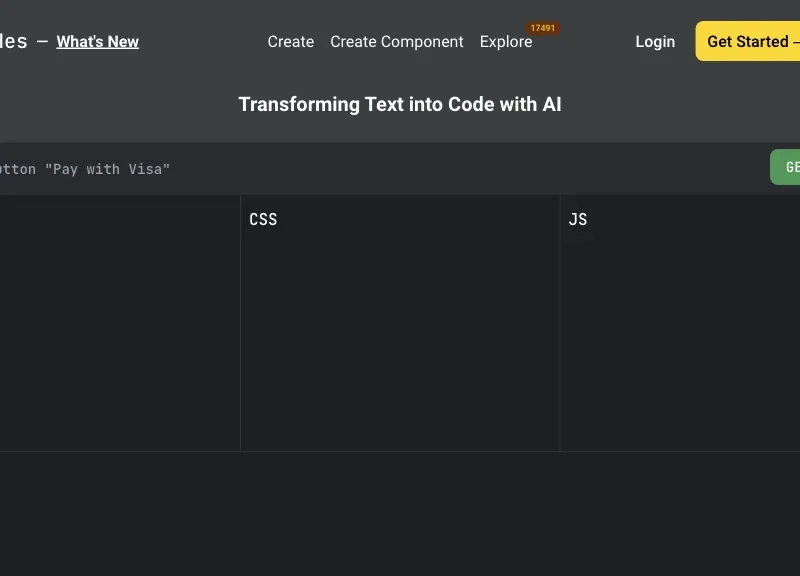
Task: Click the heading "Transforming Text into Code with AI"
Action: 400,105
